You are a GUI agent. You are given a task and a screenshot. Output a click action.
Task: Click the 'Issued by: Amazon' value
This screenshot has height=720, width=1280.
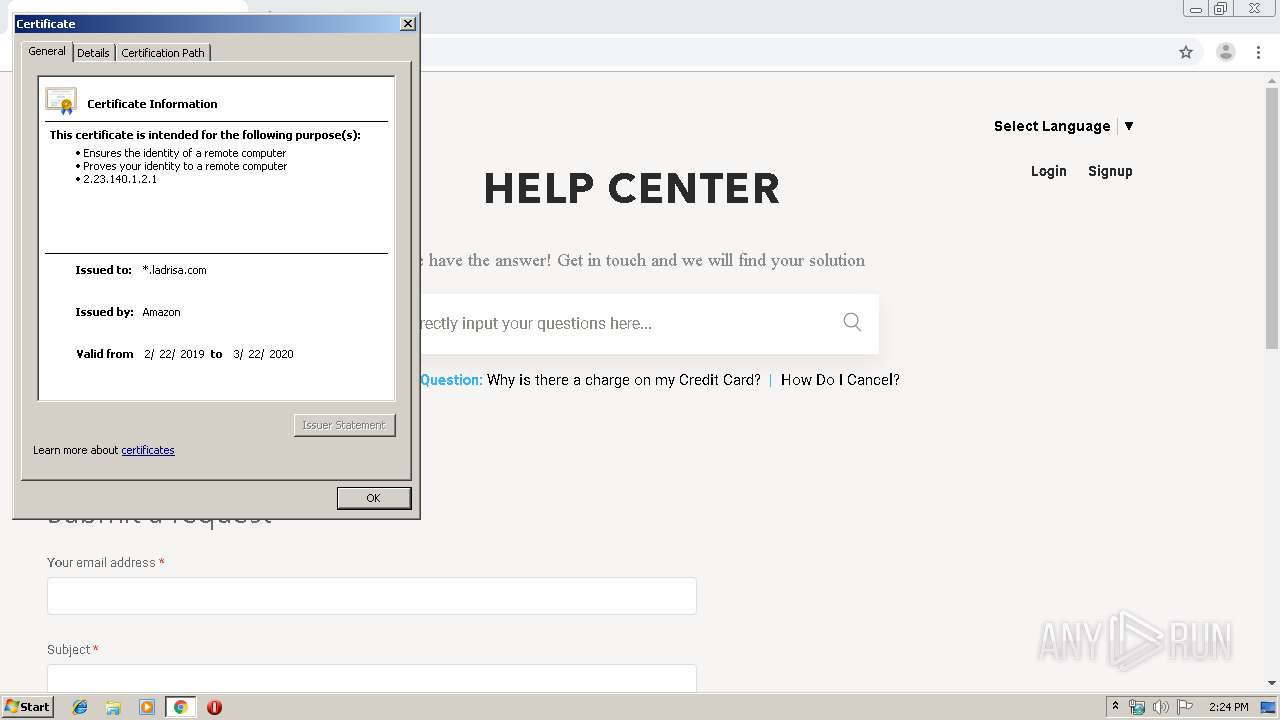(x=161, y=312)
